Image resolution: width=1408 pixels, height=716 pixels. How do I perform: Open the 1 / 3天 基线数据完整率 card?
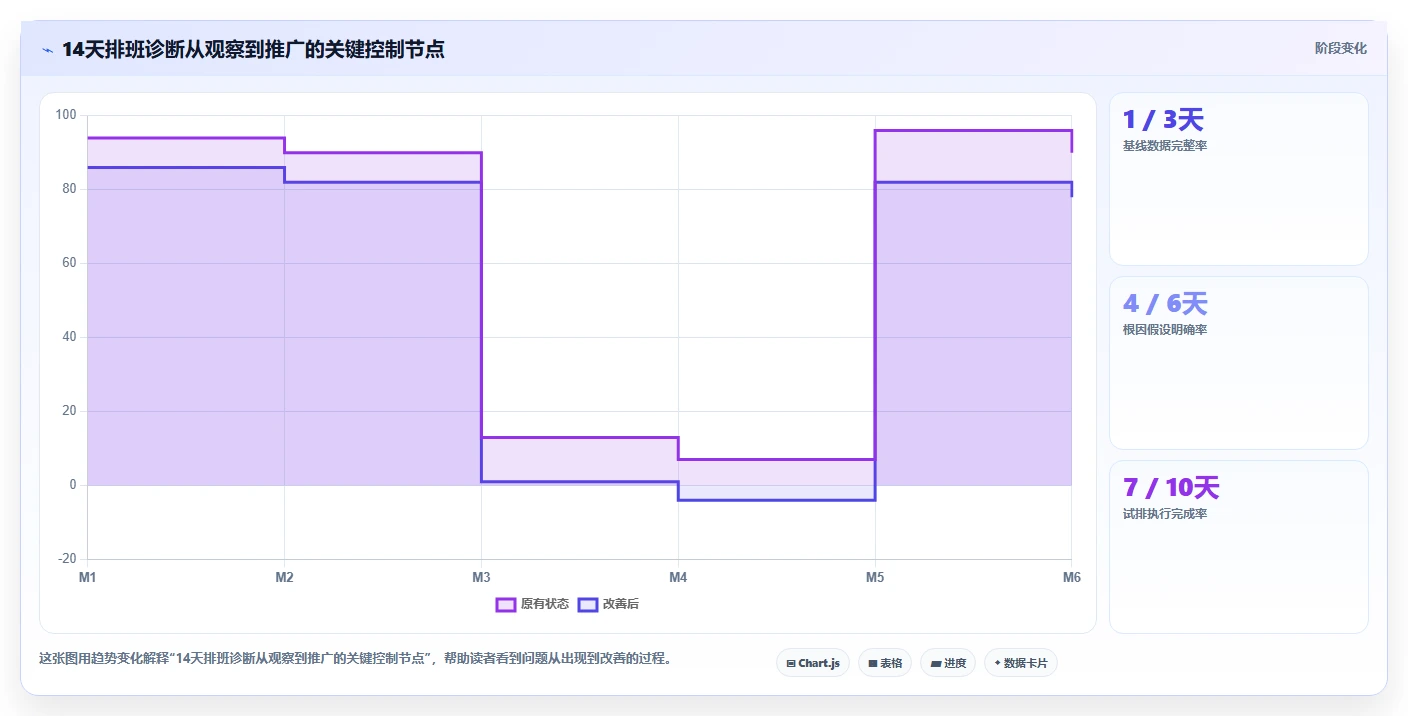(1238, 179)
